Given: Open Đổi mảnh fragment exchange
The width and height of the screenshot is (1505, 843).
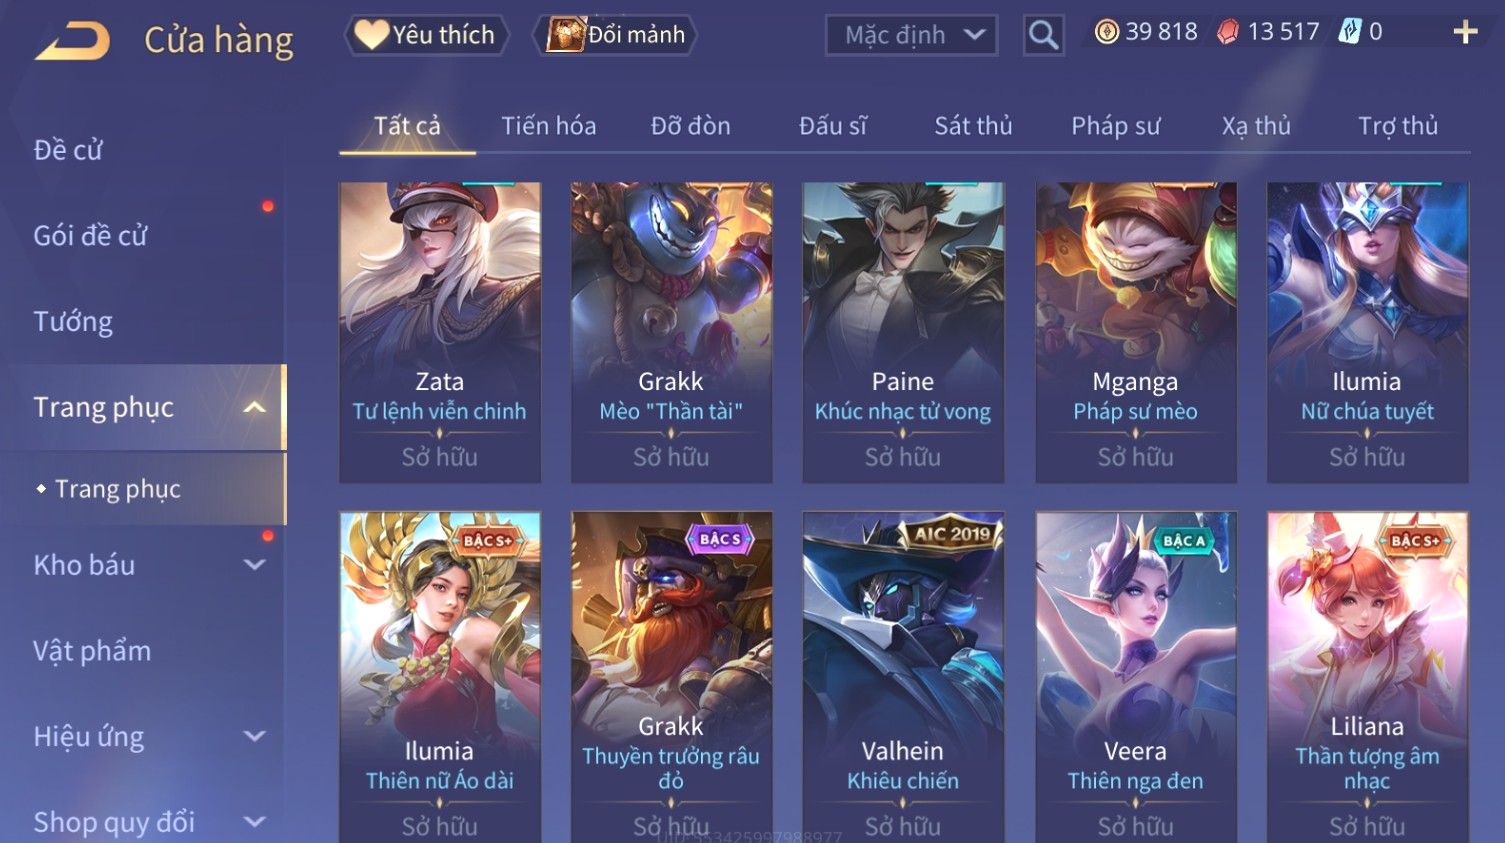Looking at the screenshot, I should tap(615, 35).
